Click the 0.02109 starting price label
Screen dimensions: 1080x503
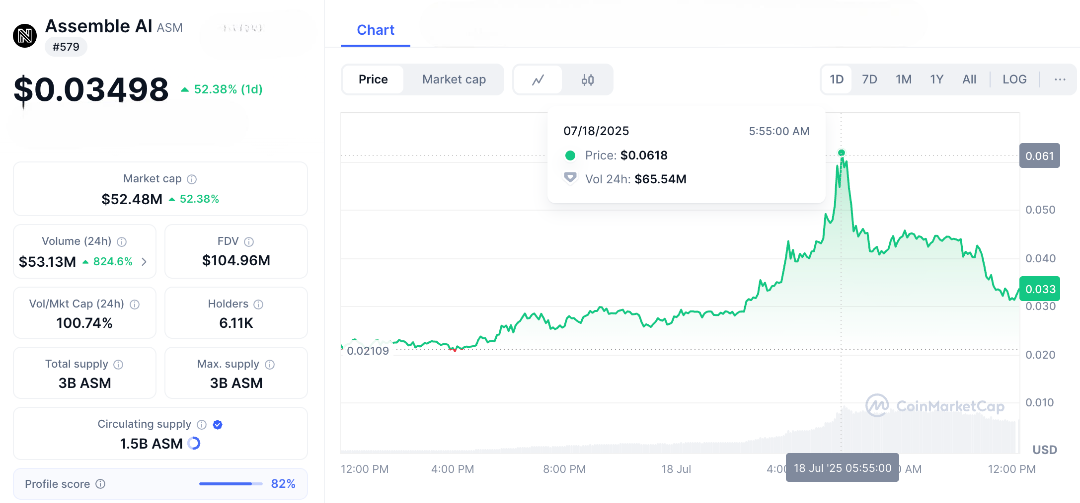pyautogui.click(x=367, y=351)
